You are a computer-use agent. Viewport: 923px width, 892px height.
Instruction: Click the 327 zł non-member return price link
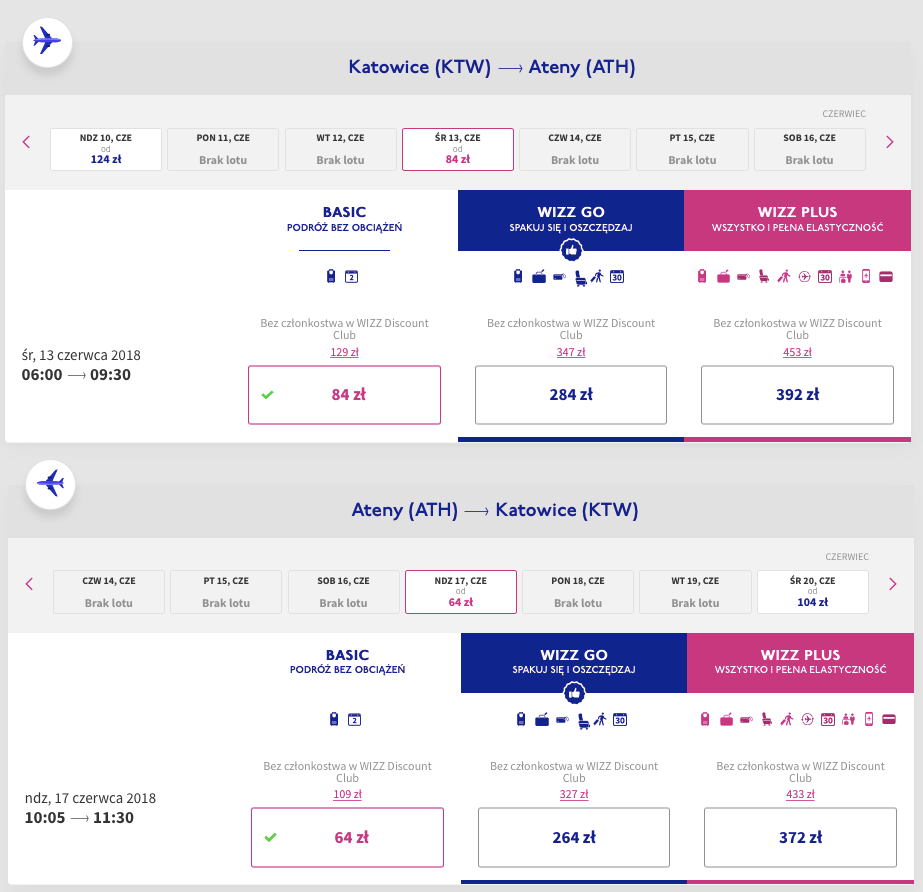tap(574, 794)
